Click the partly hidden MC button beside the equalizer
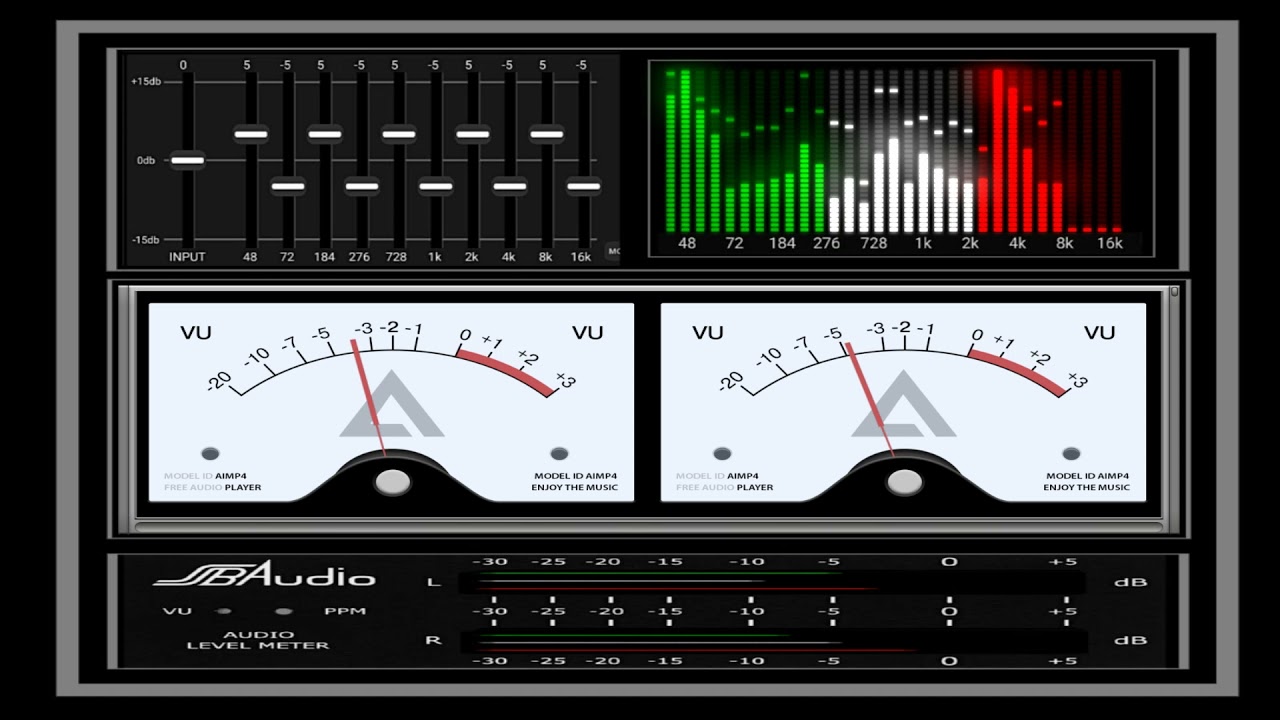Image resolution: width=1280 pixels, height=720 pixels. (613, 251)
